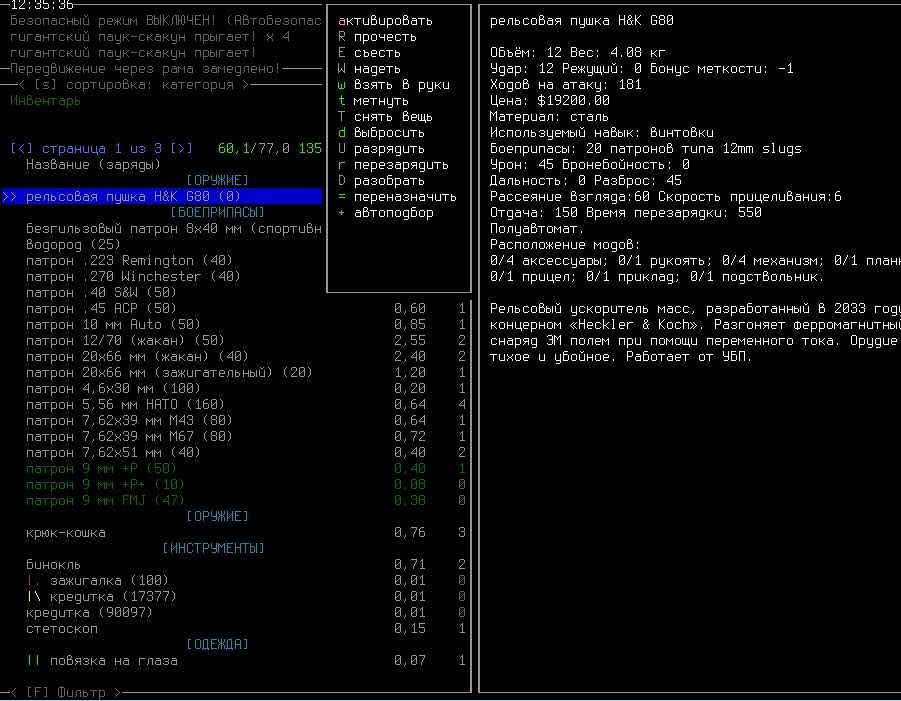Choose 'надеть' in the item menu
The height and width of the screenshot is (701, 901).
click(x=369, y=69)
